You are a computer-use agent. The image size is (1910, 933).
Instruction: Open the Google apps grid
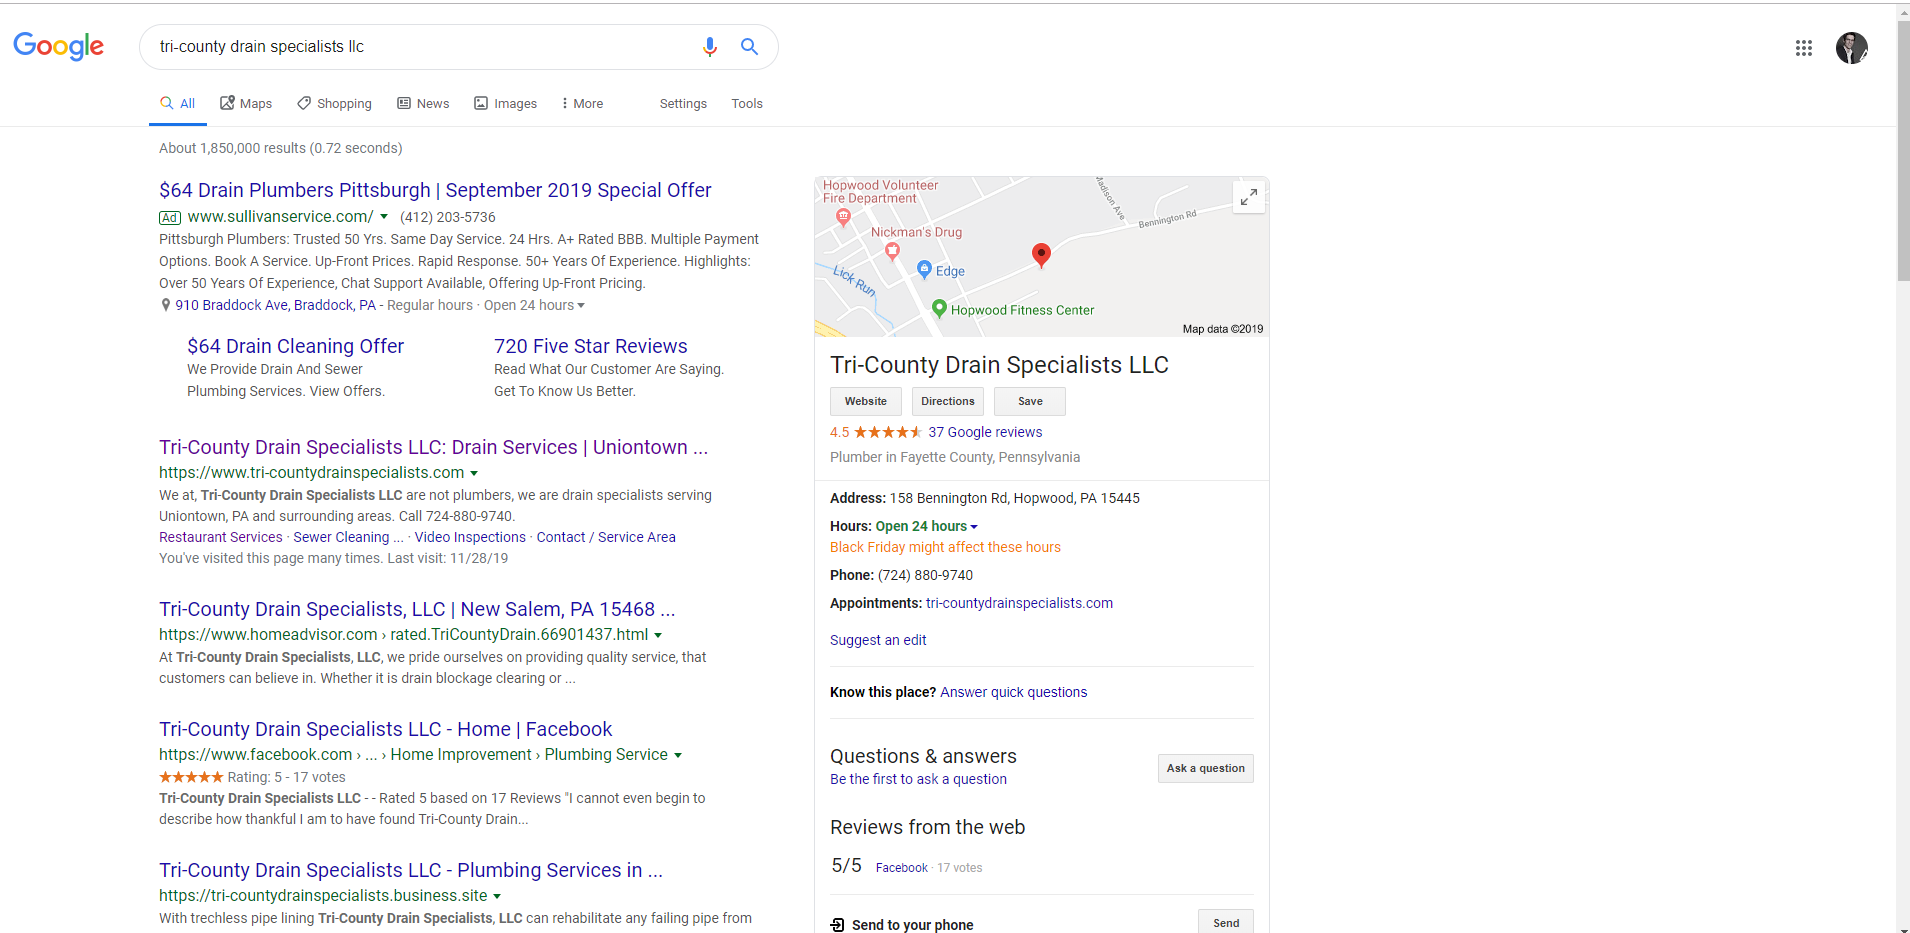coord(1804,48)
